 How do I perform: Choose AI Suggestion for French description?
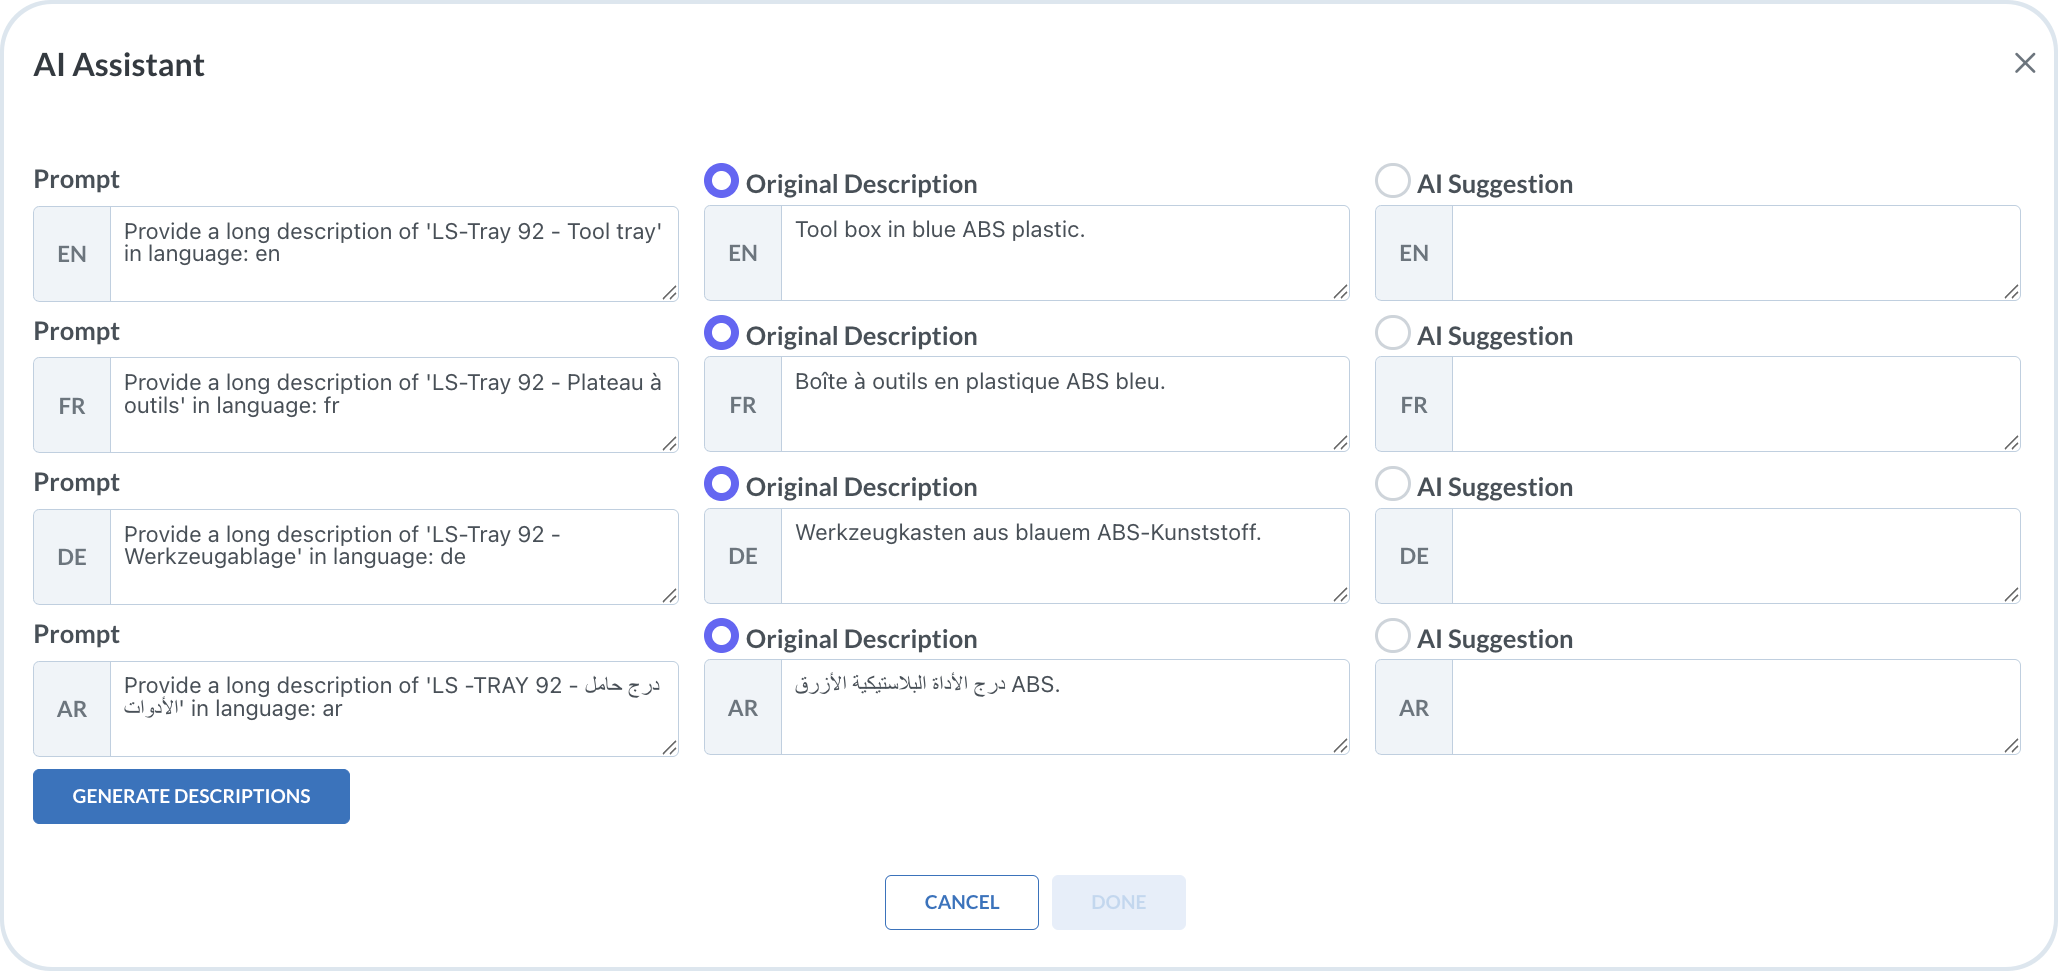pos(1392,333)
